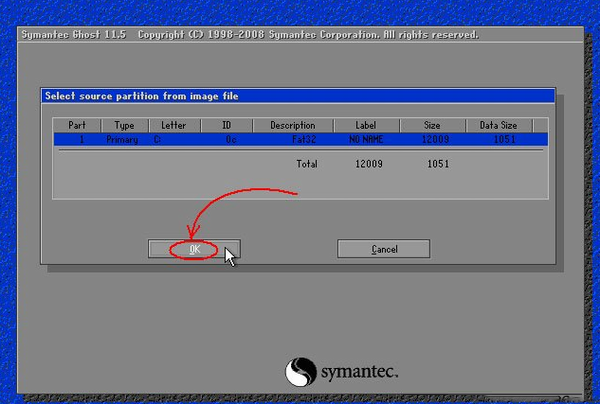Click the Label column header
The image size is (600, 404).
tap(366, 125)
